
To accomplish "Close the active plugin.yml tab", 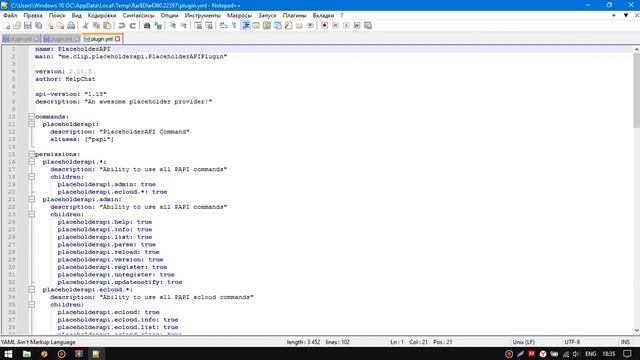I will 118,39.
